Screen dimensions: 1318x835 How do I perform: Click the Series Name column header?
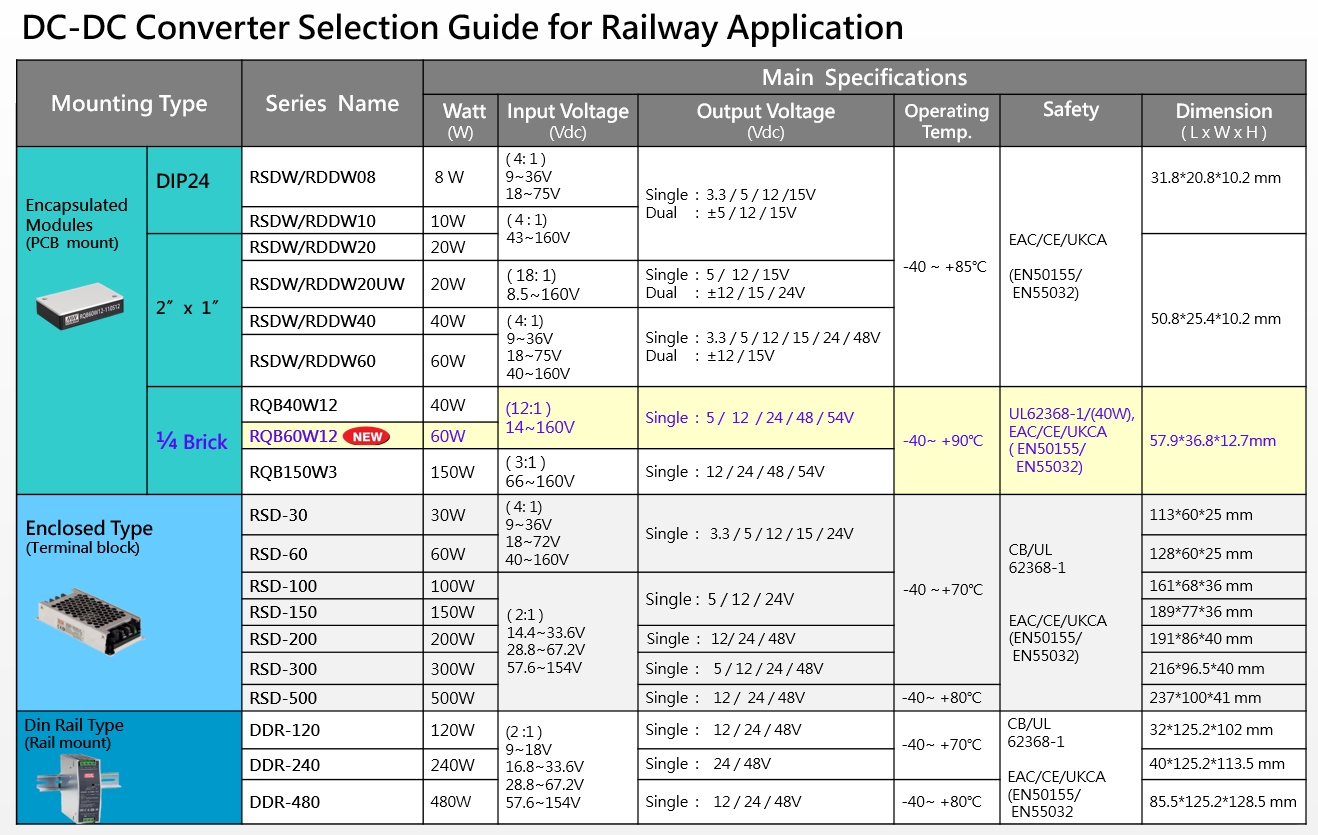[332, 104]
